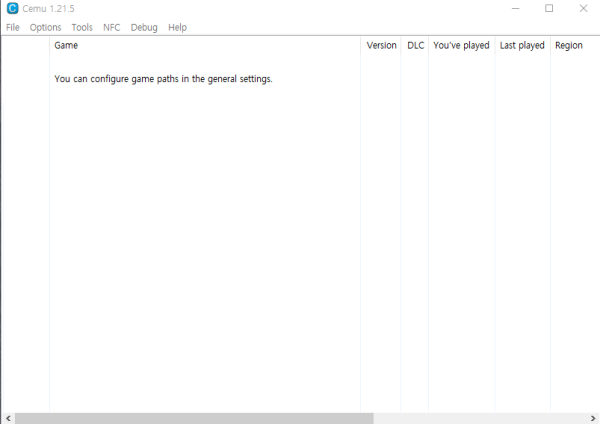This screenshot has height=424, width=600.
Task: Open the Tools menu
Action: tap(82, 28)
